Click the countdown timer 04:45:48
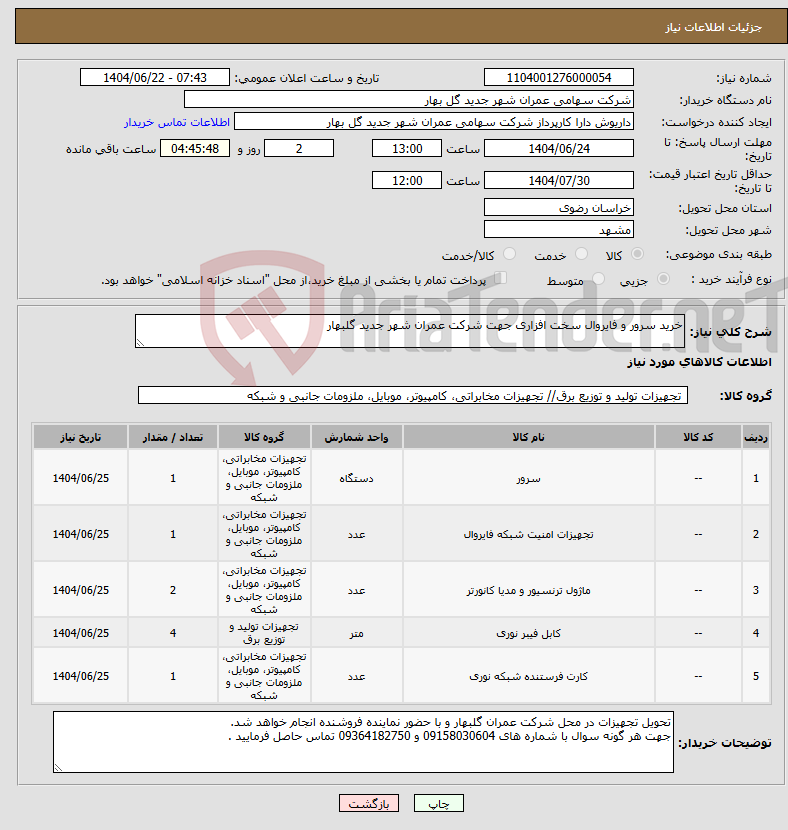788x830 pixels. click(195, 149)
